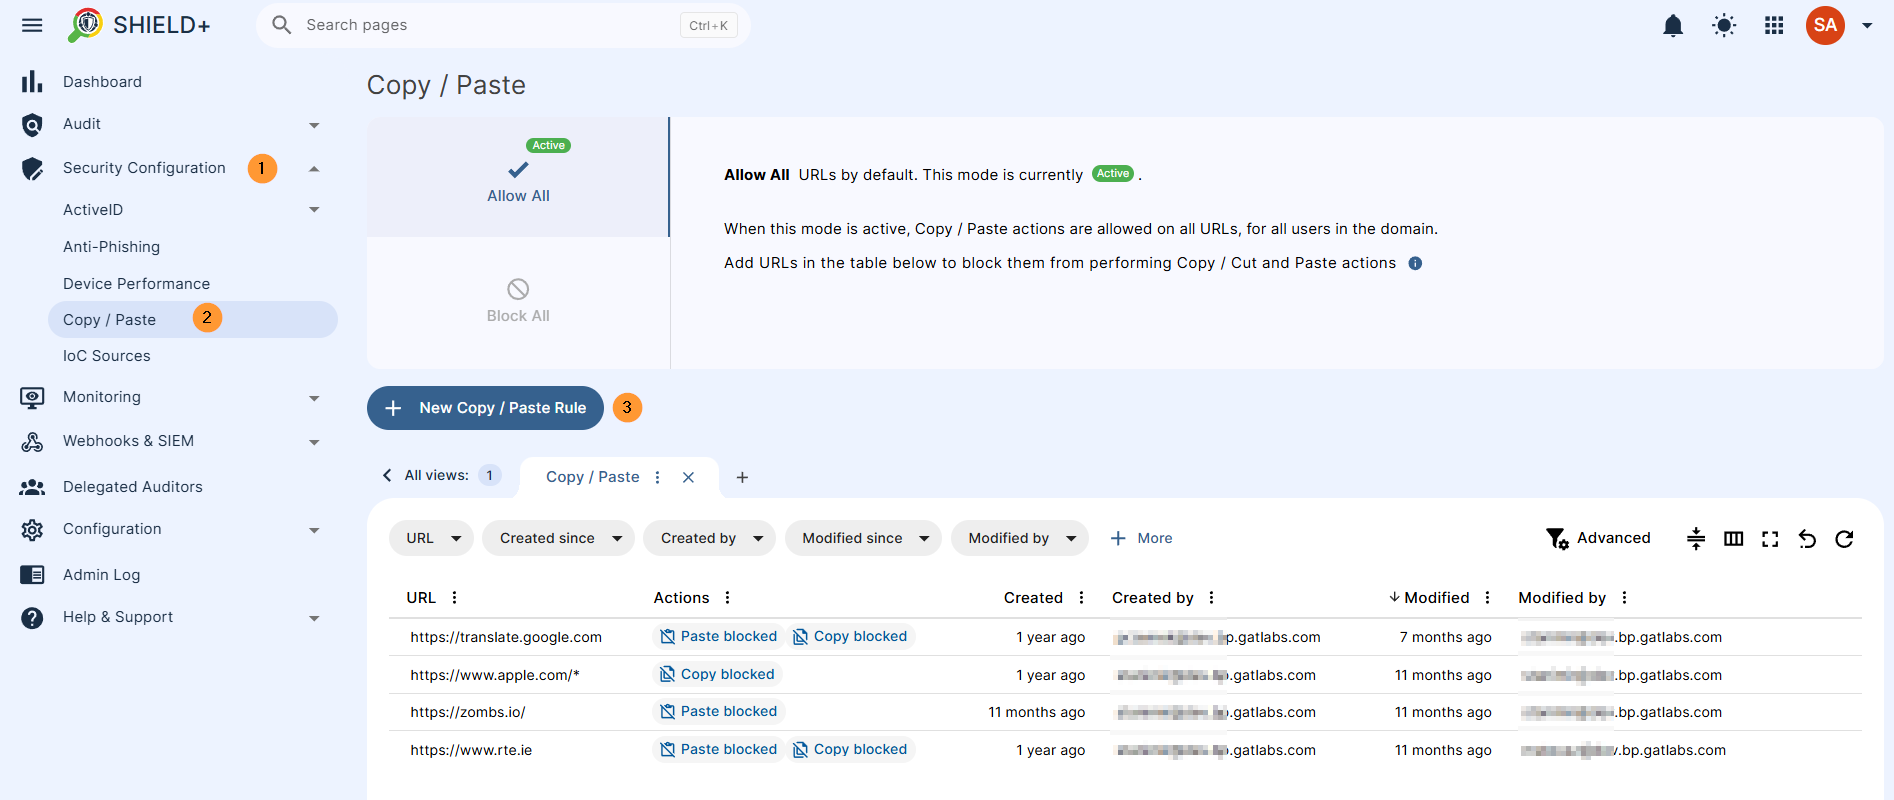The image size is (1894, 800).
Task: Open the Created by filter
Action: pos(709,538)
